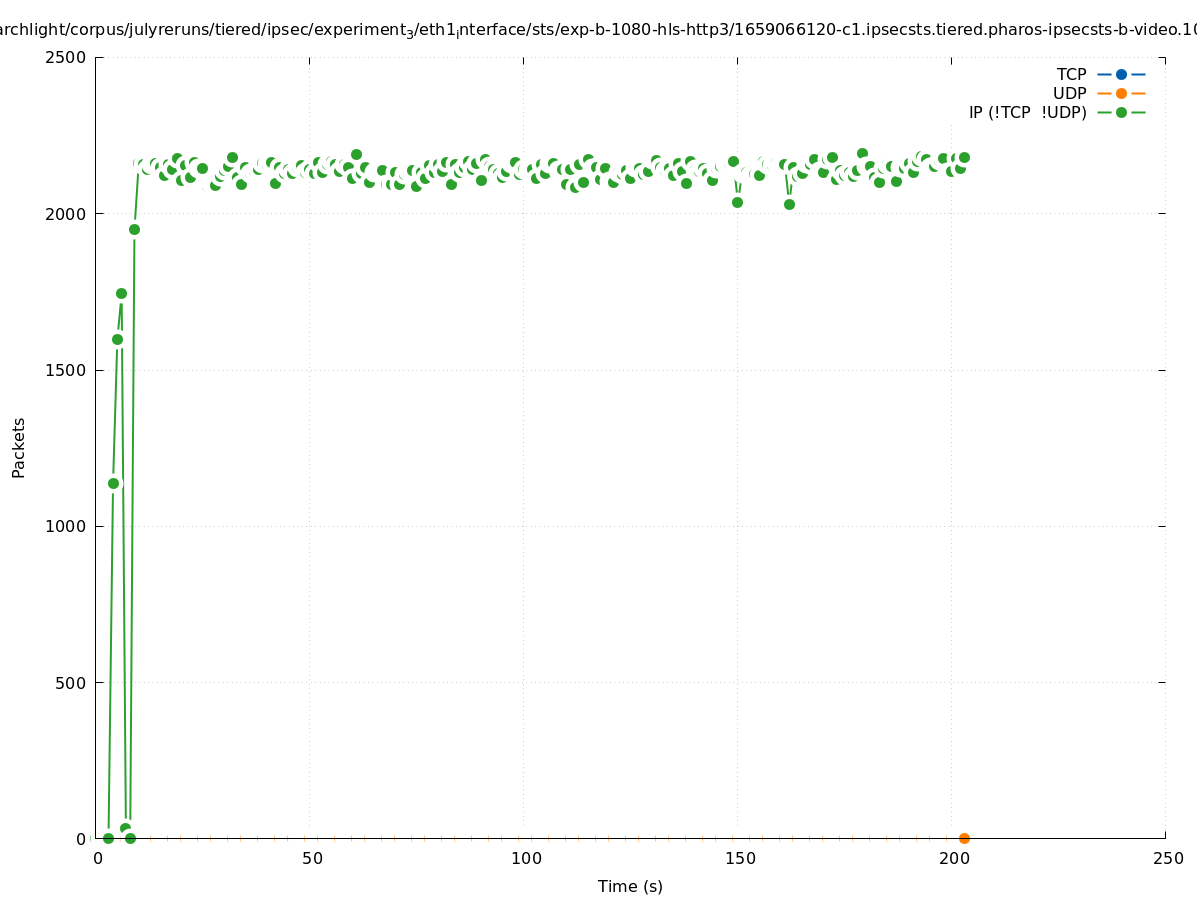The image size is (1197, 900).
Task: Select the orange UDP data point near 200s
Action: [x=964, y=838]
